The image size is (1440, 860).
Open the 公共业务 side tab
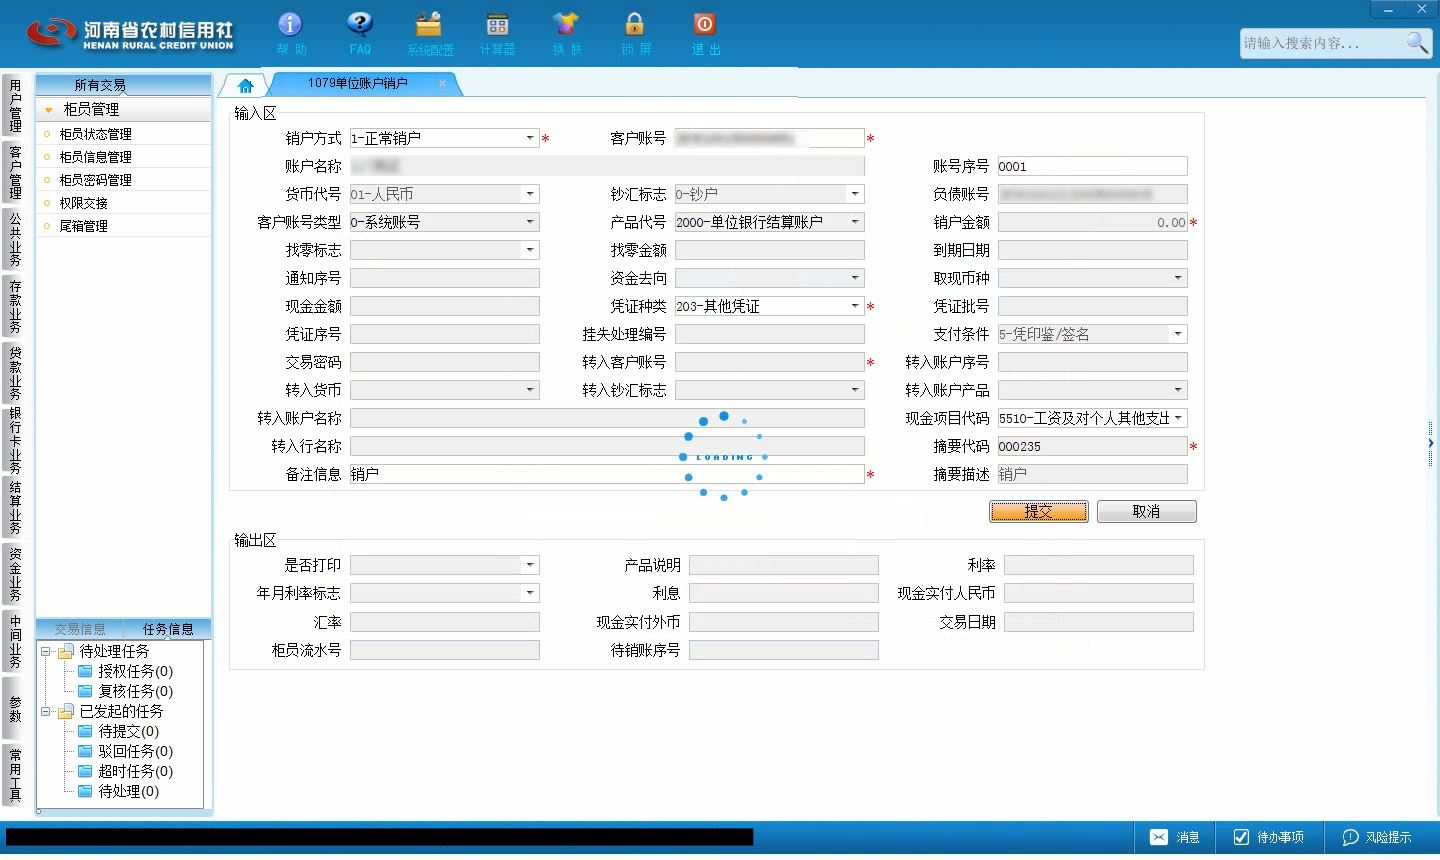(x=15, y=239)
